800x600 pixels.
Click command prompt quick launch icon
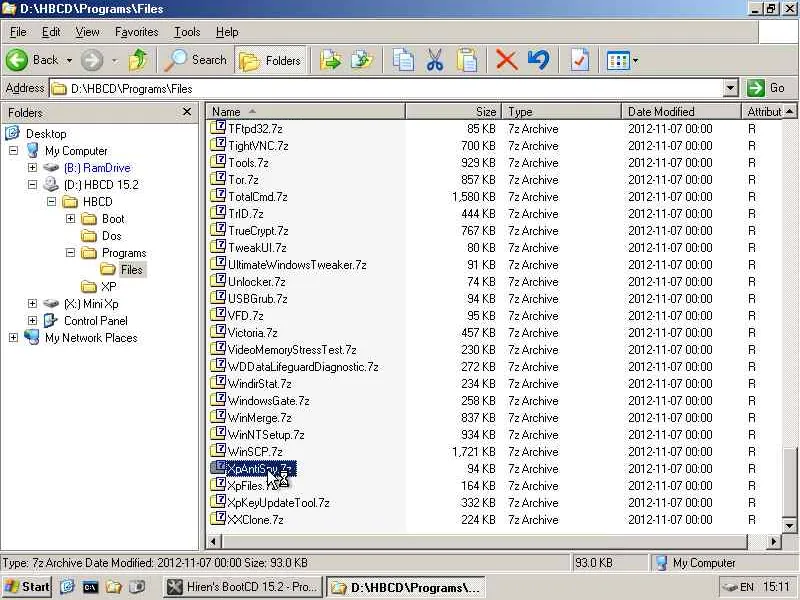(x=90, y=587)
